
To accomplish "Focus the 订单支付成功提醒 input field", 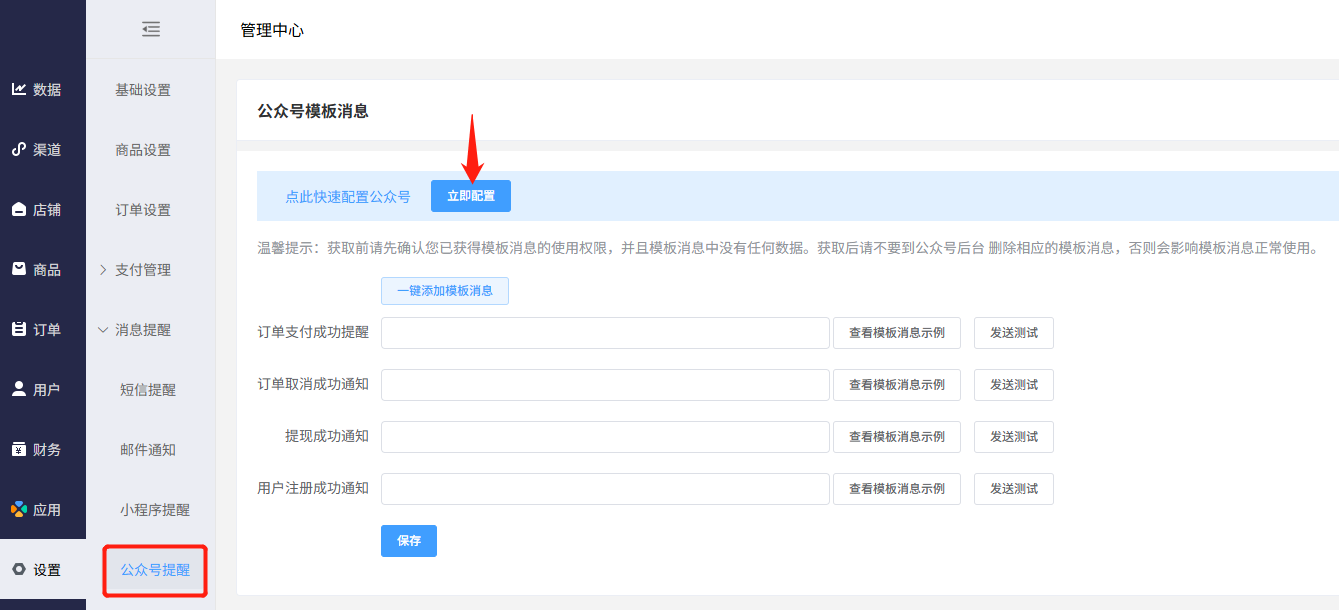I will coord(605,333).
